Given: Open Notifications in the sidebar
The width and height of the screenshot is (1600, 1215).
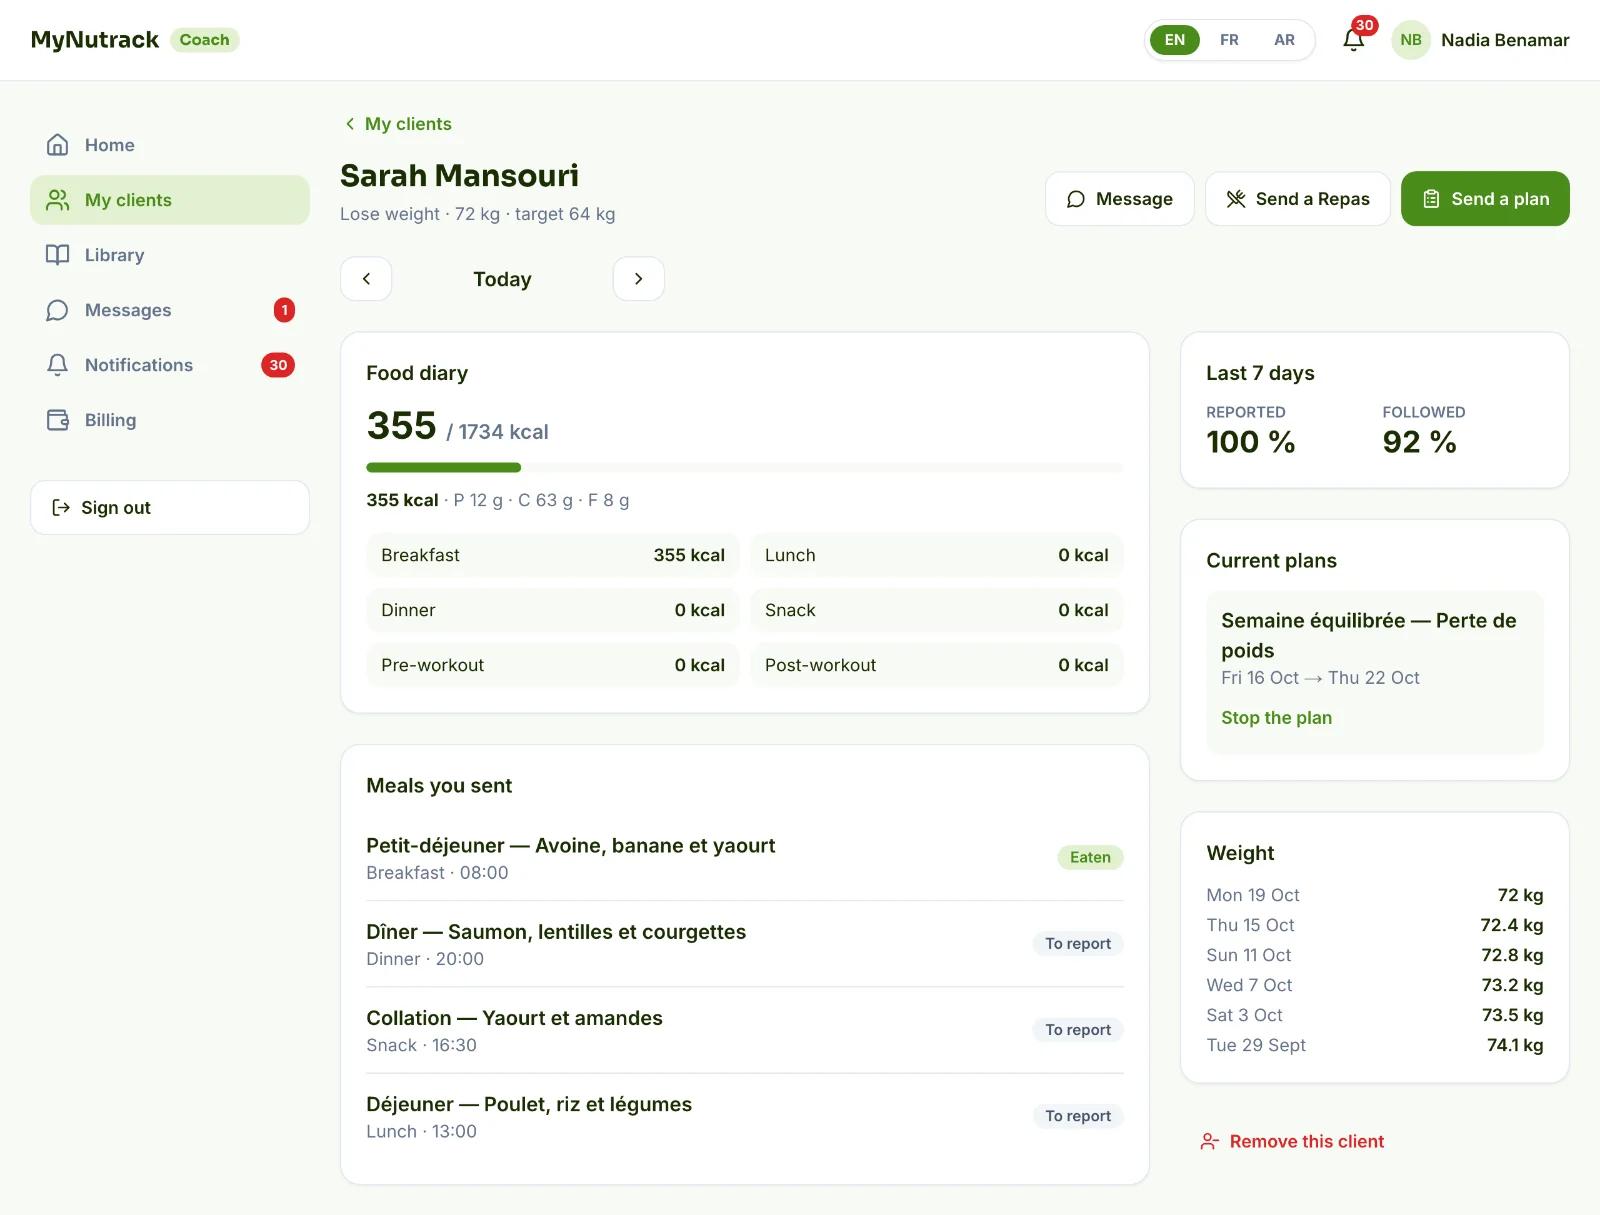Looking at the screenshot, I should 170,365.
